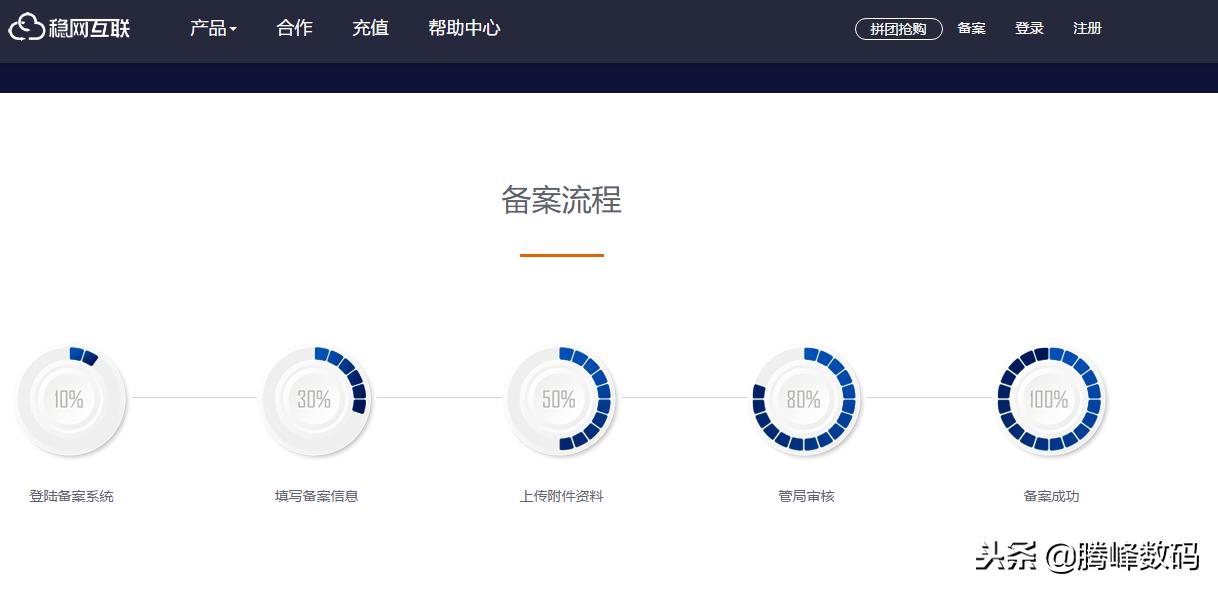Click the 拼团抢购 pill button
Viewport: 1218px width, 589px height.
[898, 29]
